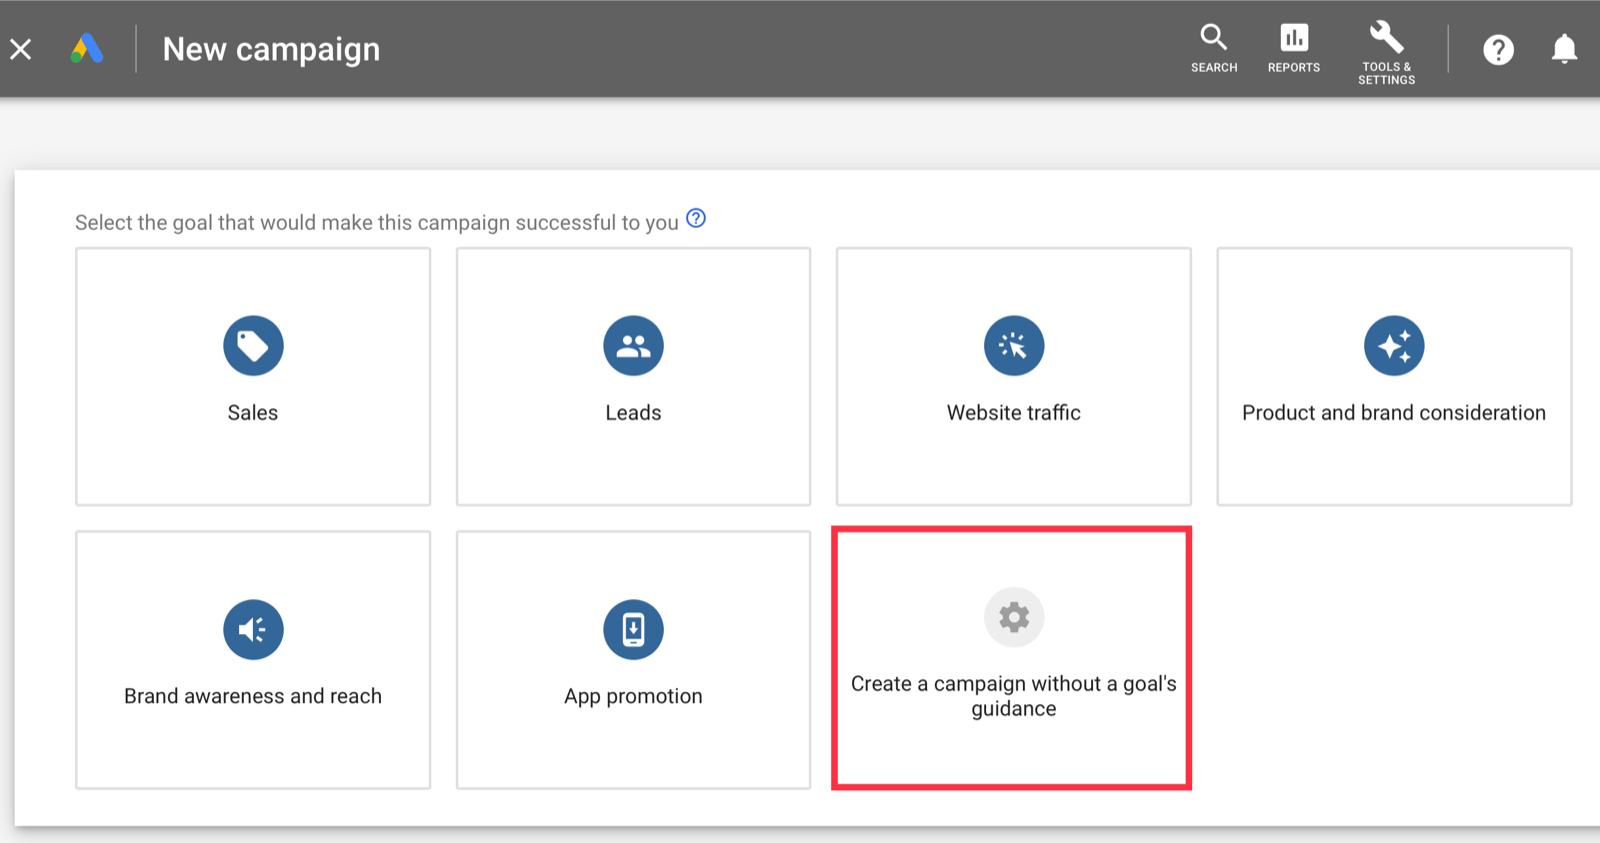Click the gear icon for no-goal campaign
This screenshot has width=1600, height=843.
tap(1014, 617)
